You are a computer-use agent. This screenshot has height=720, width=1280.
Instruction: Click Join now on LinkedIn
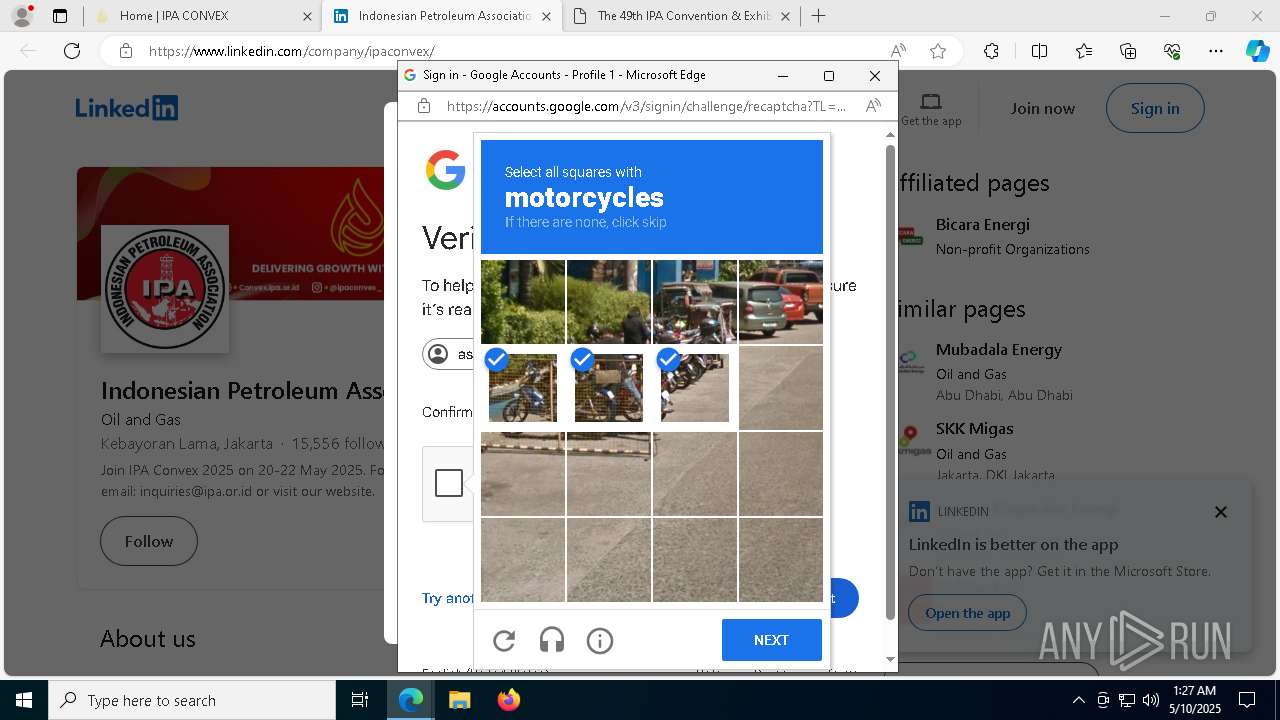pyautogui.click(x=1042, y=108)
